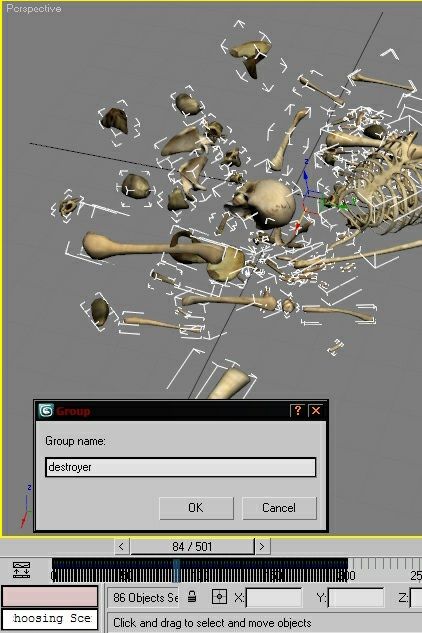Click the 3ds Max logo in dialog title
Image resolution: width=422 pixels, height=633 pixels.
coord(46,411)
